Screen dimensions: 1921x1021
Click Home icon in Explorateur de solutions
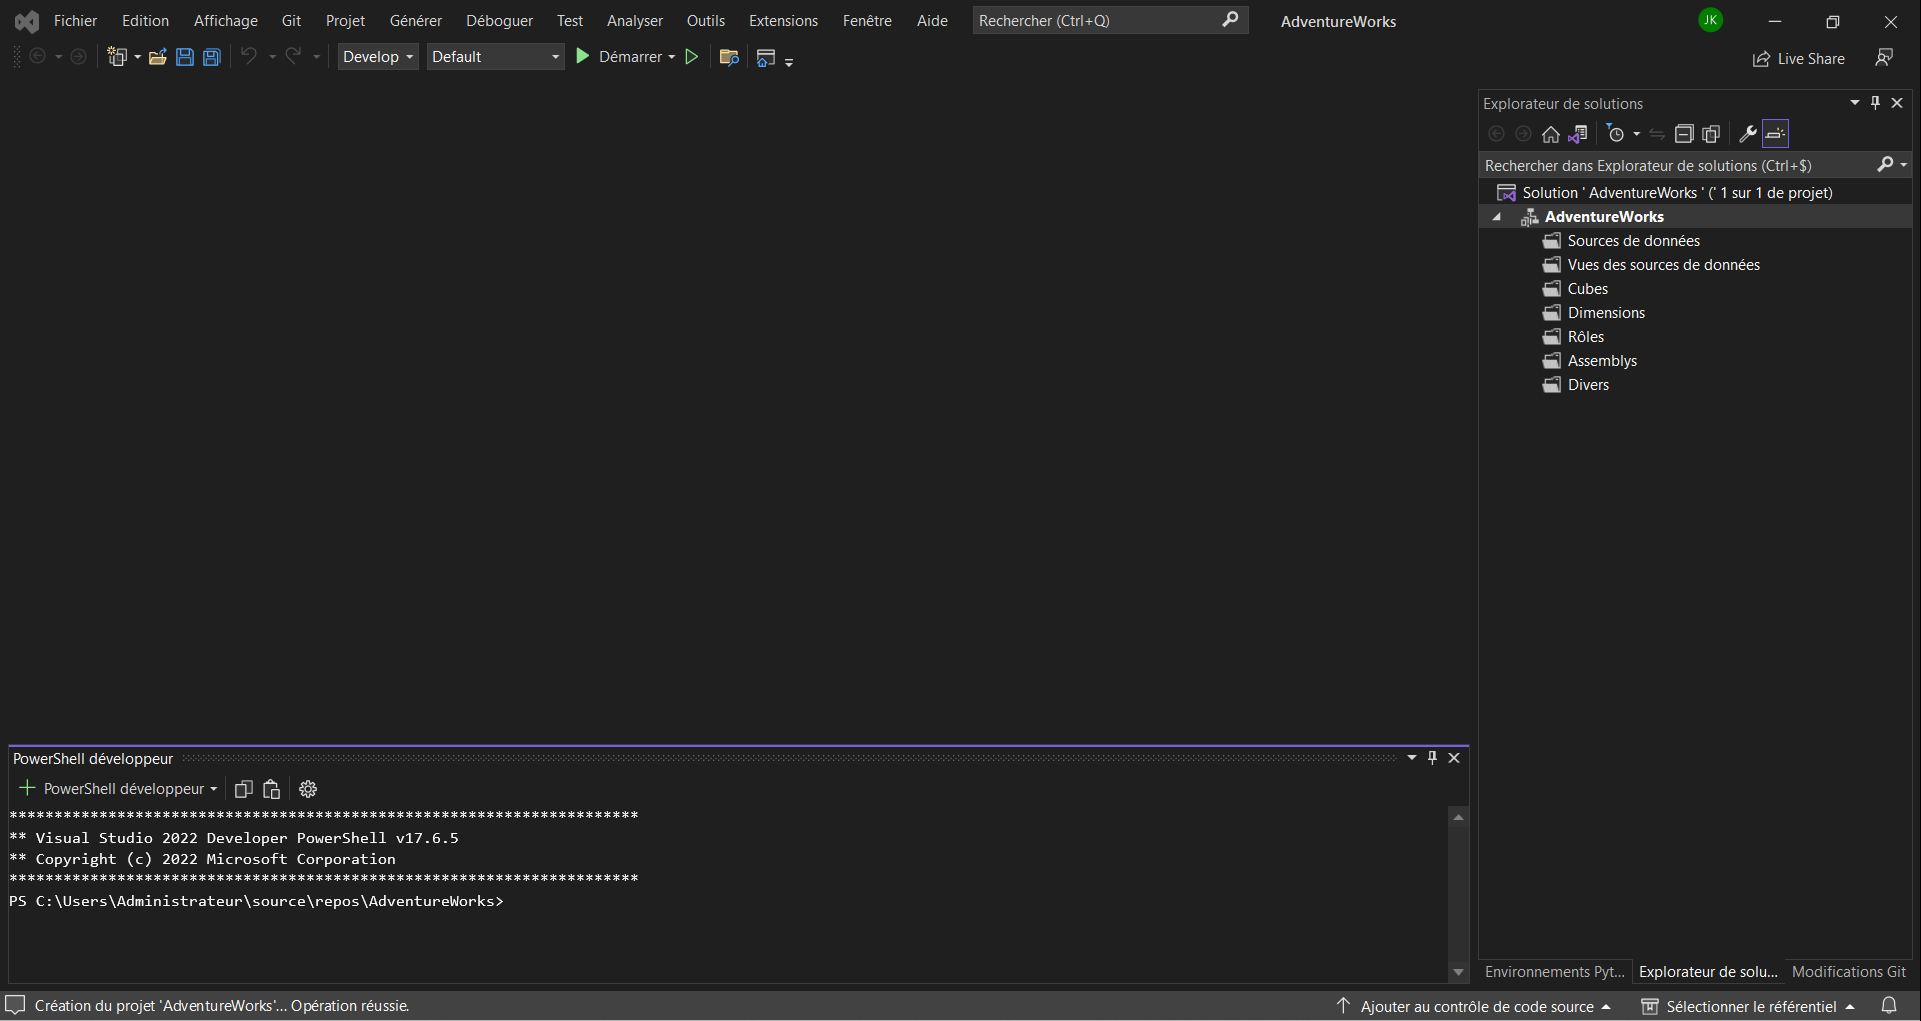pos(1551,134)
